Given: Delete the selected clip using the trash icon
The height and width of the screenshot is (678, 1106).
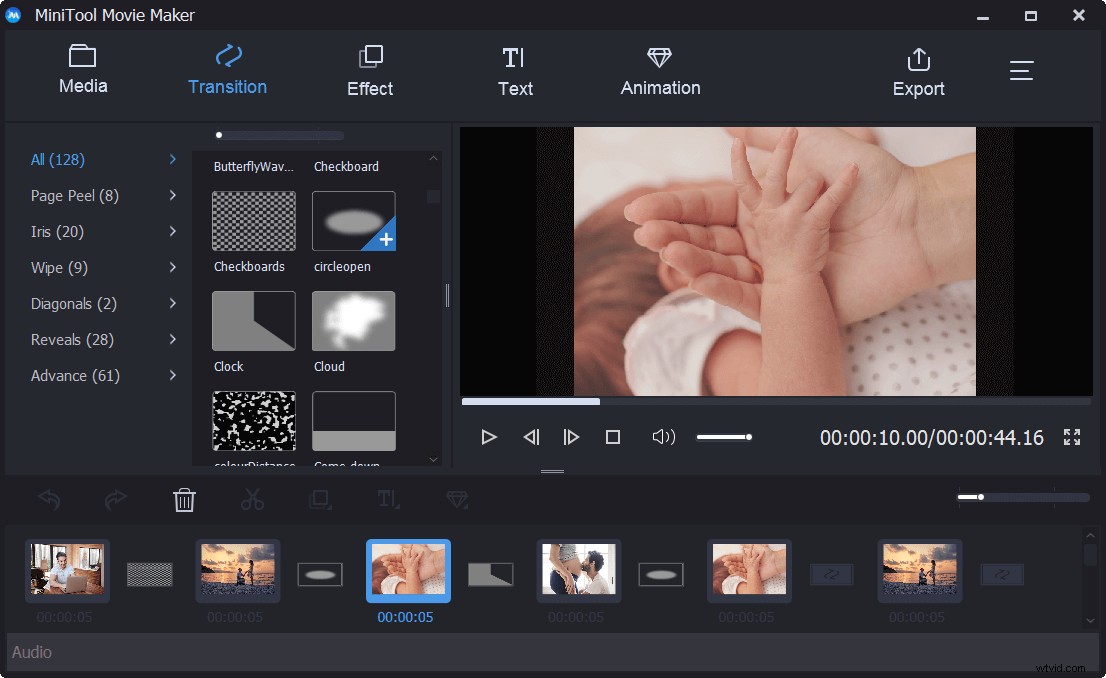Looking at the screenshot, I should pyautogui.click(x=184, y=499).
